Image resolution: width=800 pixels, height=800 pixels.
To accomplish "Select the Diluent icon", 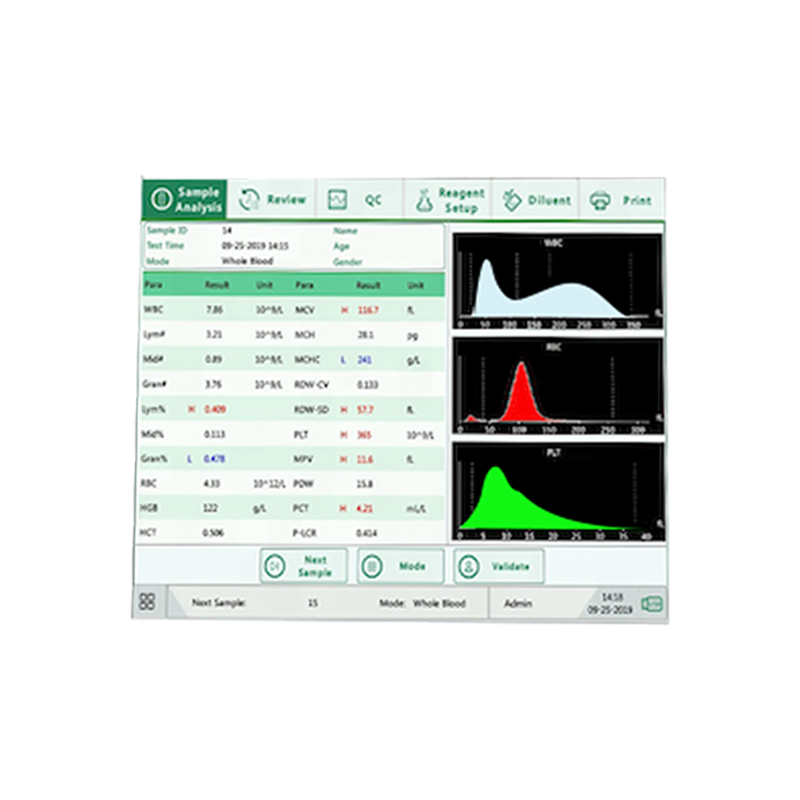I will coord(512,200).
